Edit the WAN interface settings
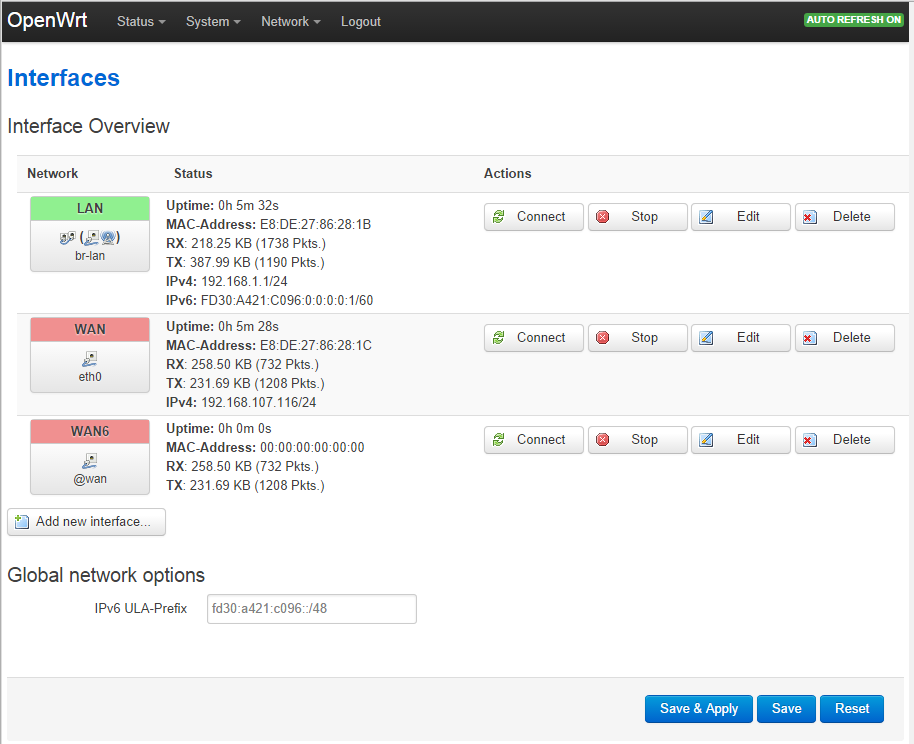Screen dimensions: 914x744 pyautogui.click(x=740, y=338)
